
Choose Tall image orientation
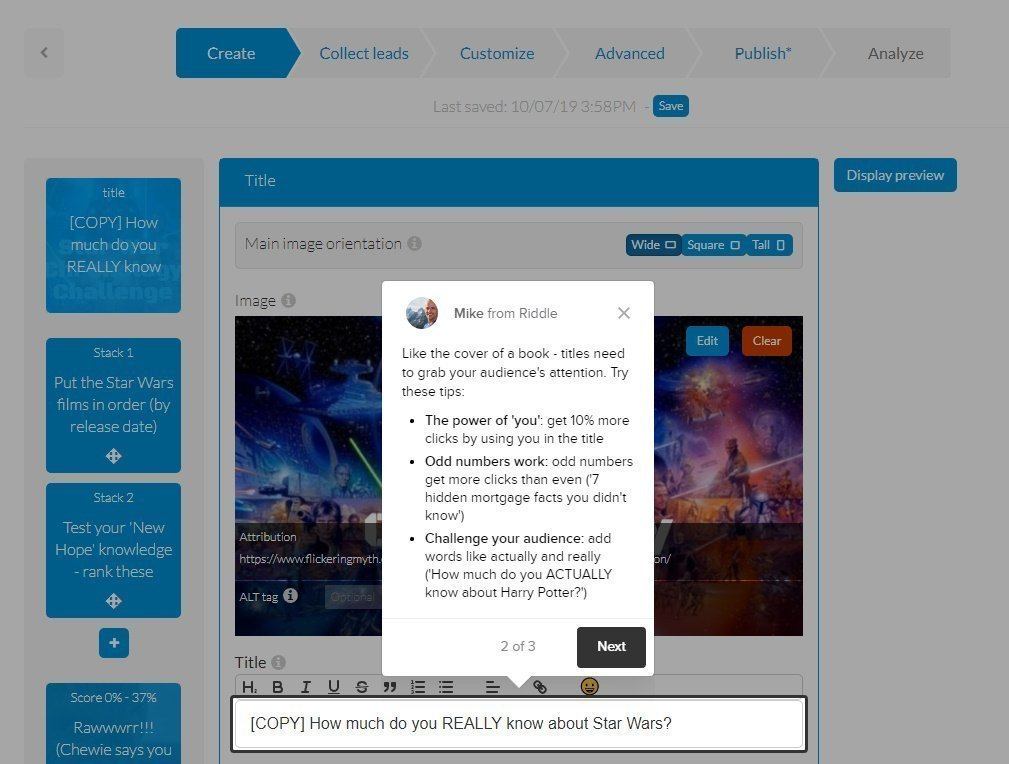click(x=769, y=245)
